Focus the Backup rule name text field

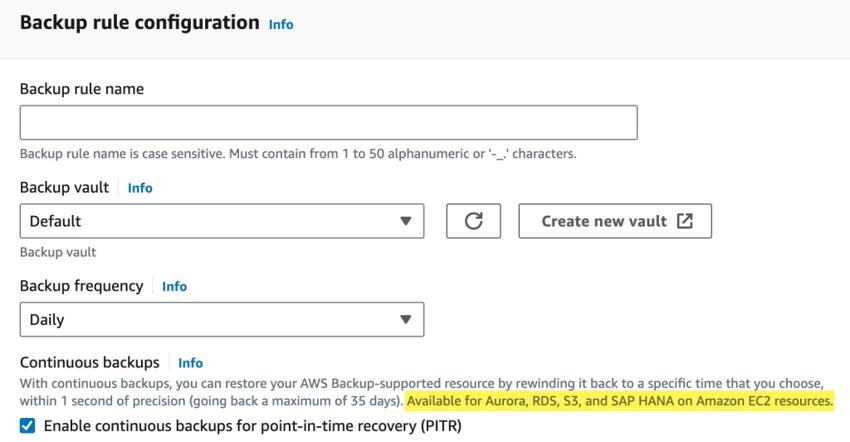pyautogui.click(x=329, y=123)
